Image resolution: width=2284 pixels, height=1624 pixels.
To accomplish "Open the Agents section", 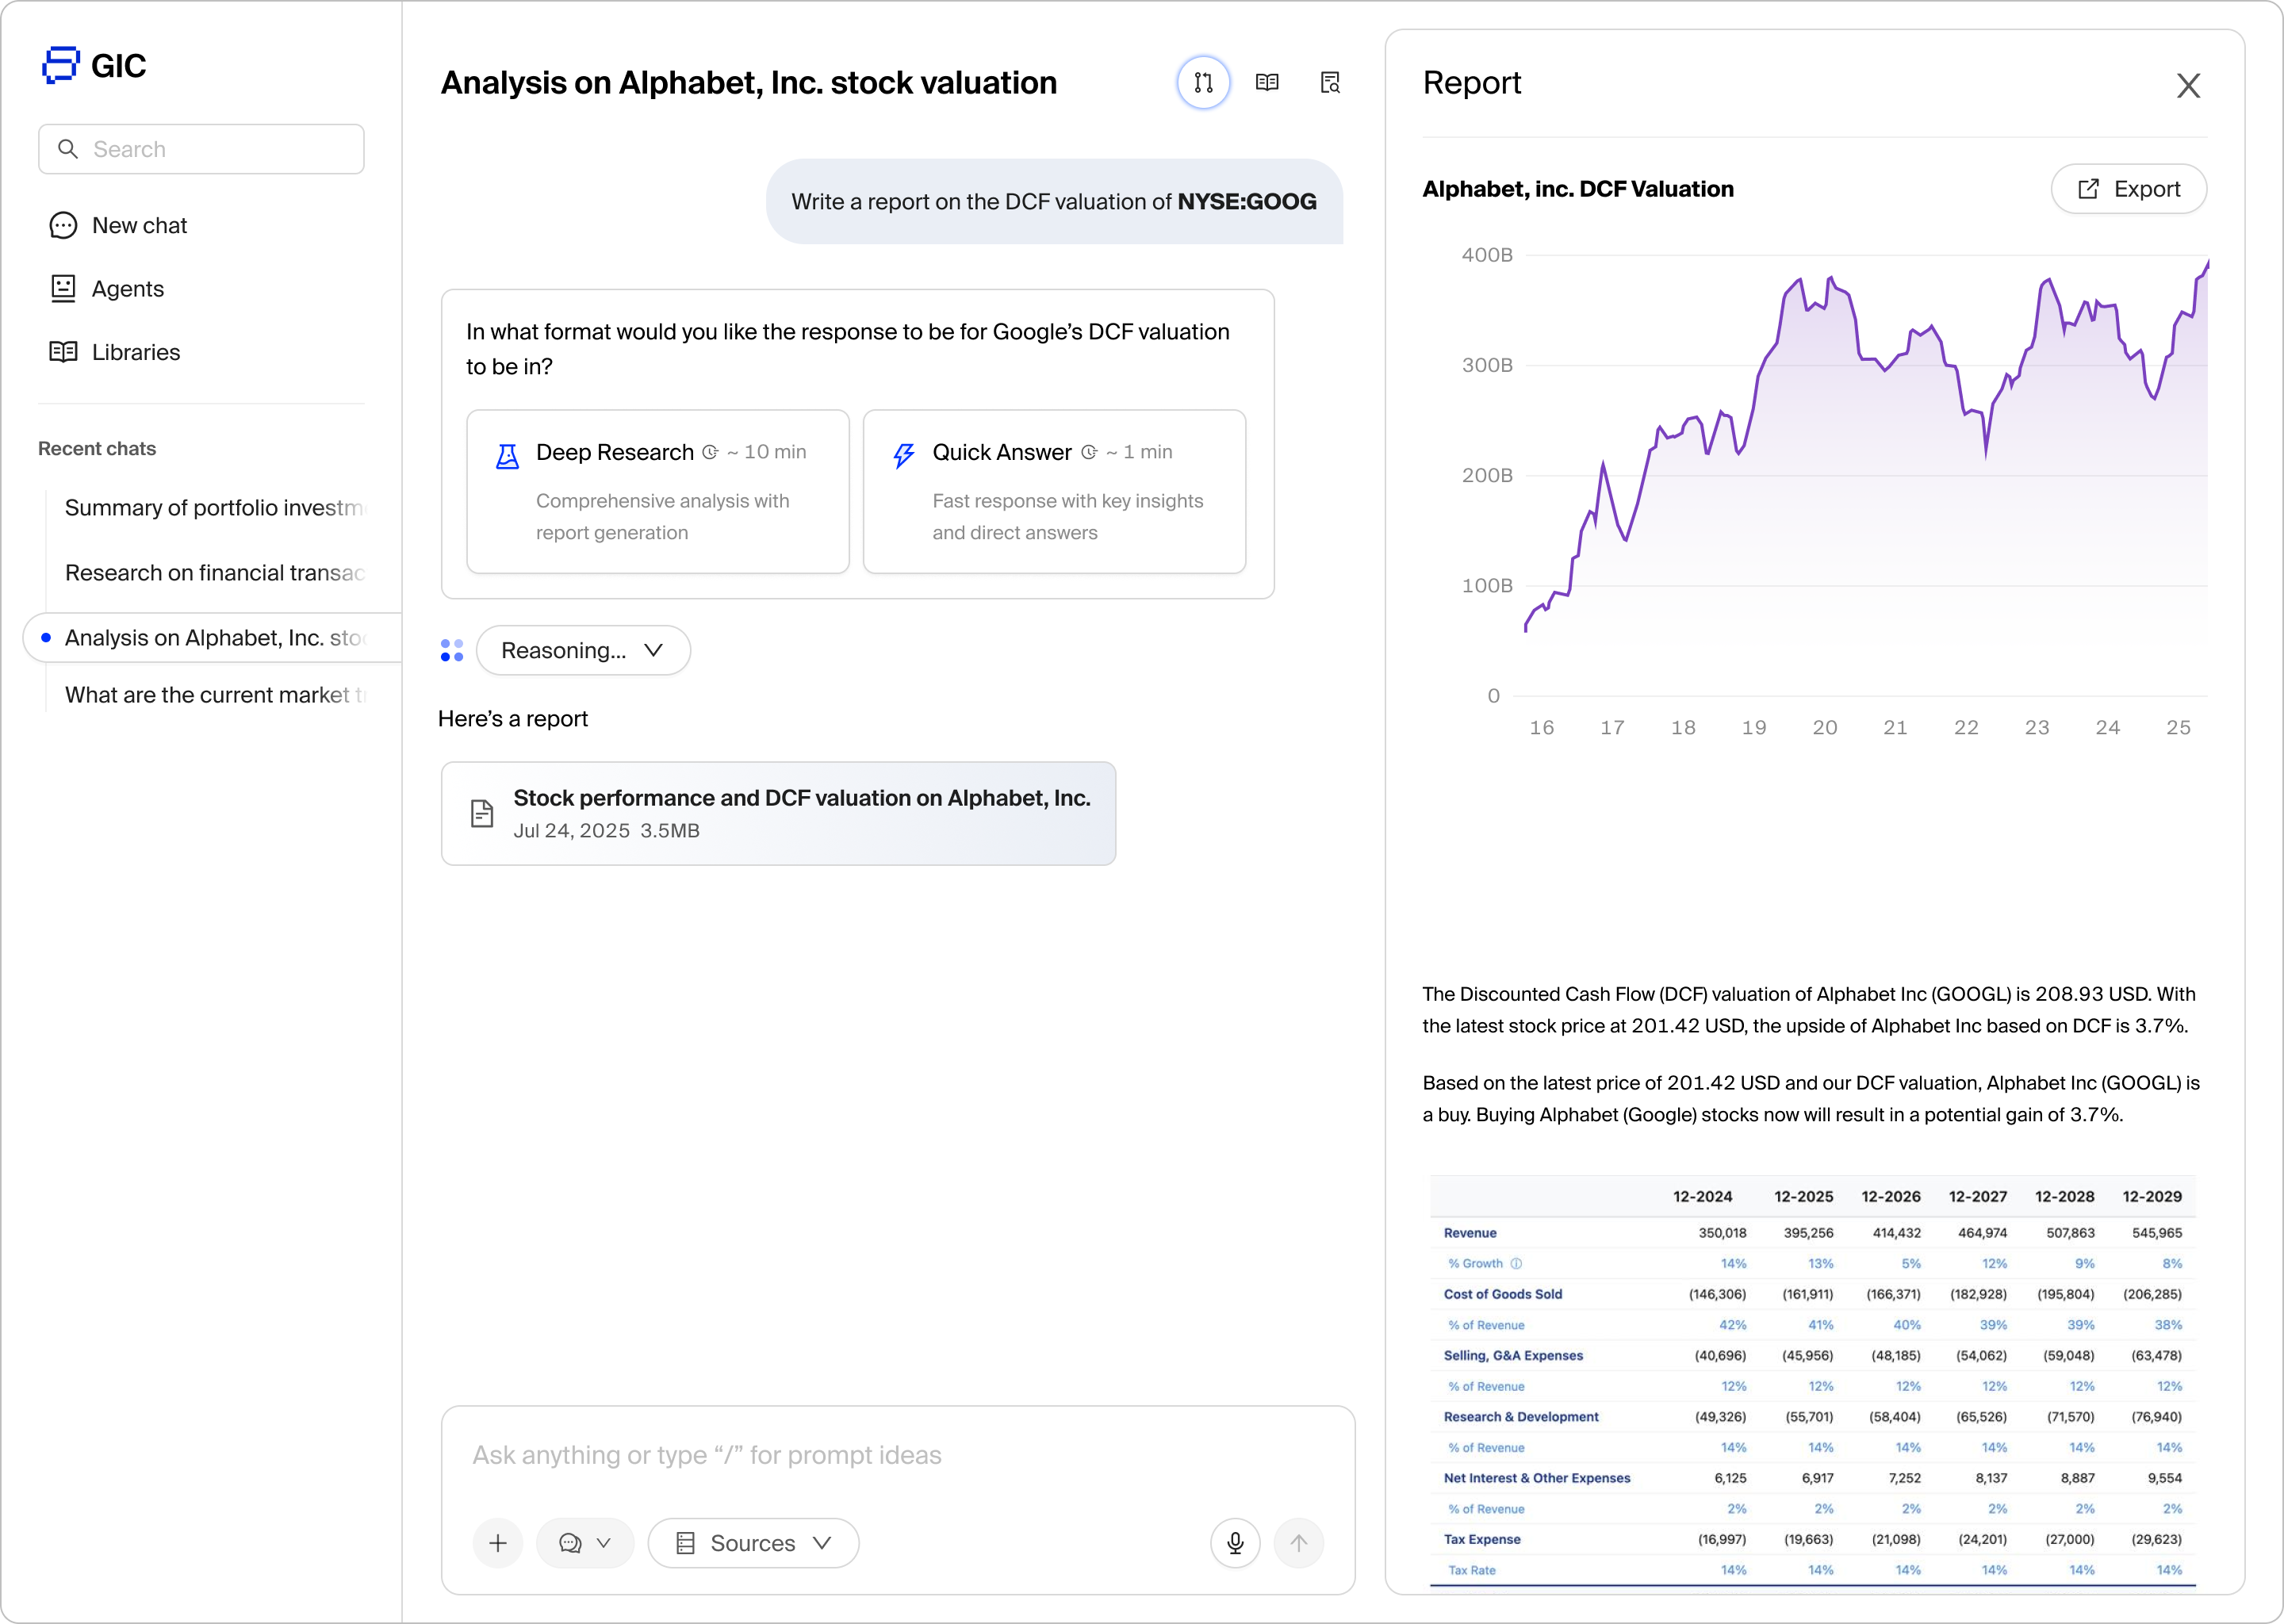I will 107,289.
